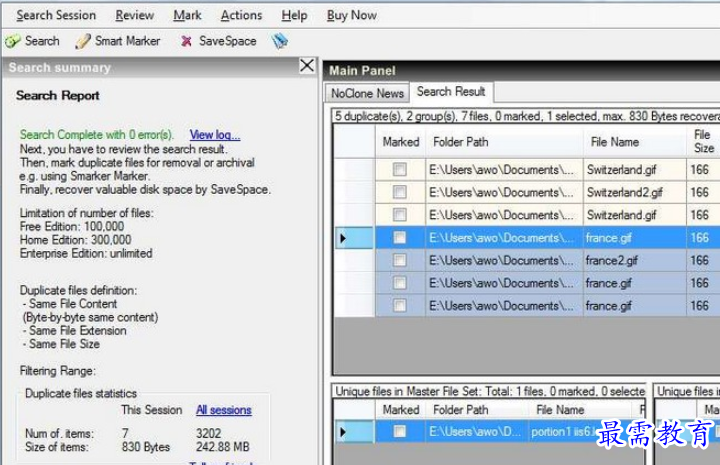Open the Help menu

tap(294, 15)
